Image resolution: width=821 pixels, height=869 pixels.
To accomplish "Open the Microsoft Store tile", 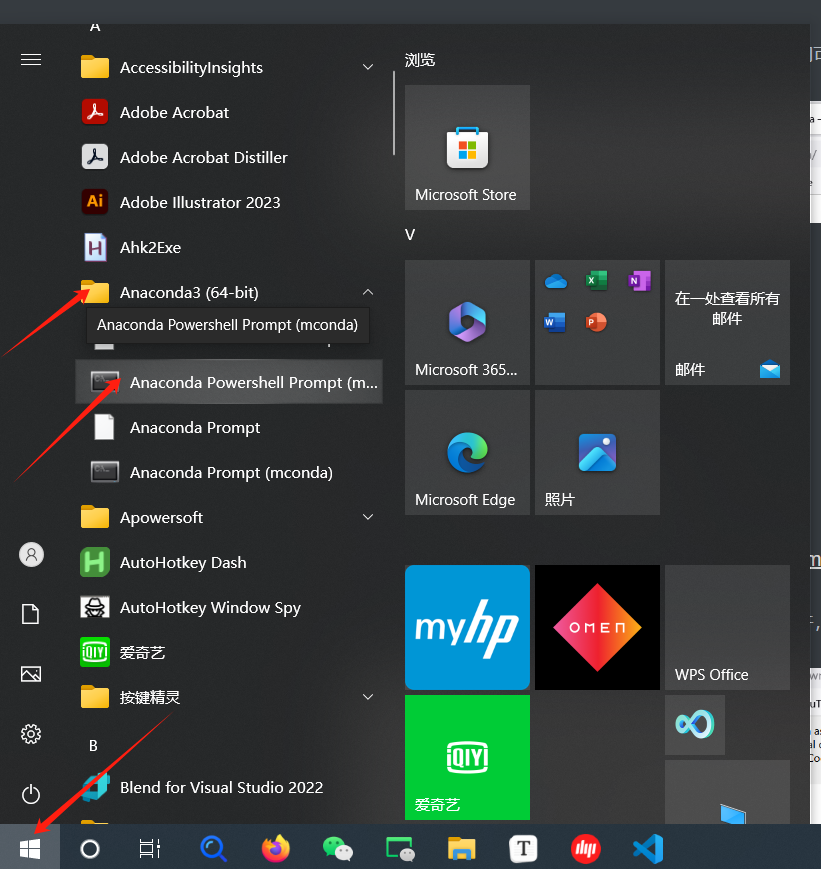I will pos(467,147).
